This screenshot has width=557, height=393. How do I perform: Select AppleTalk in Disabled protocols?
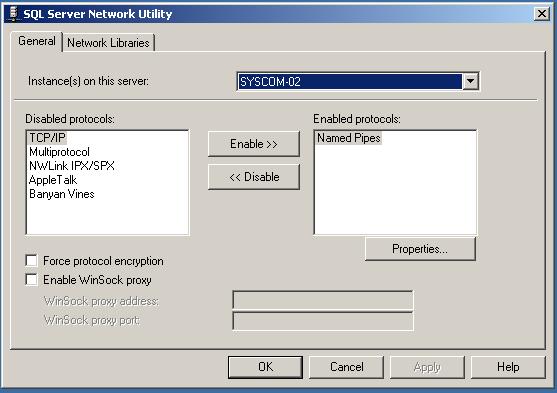coord(53,180)
